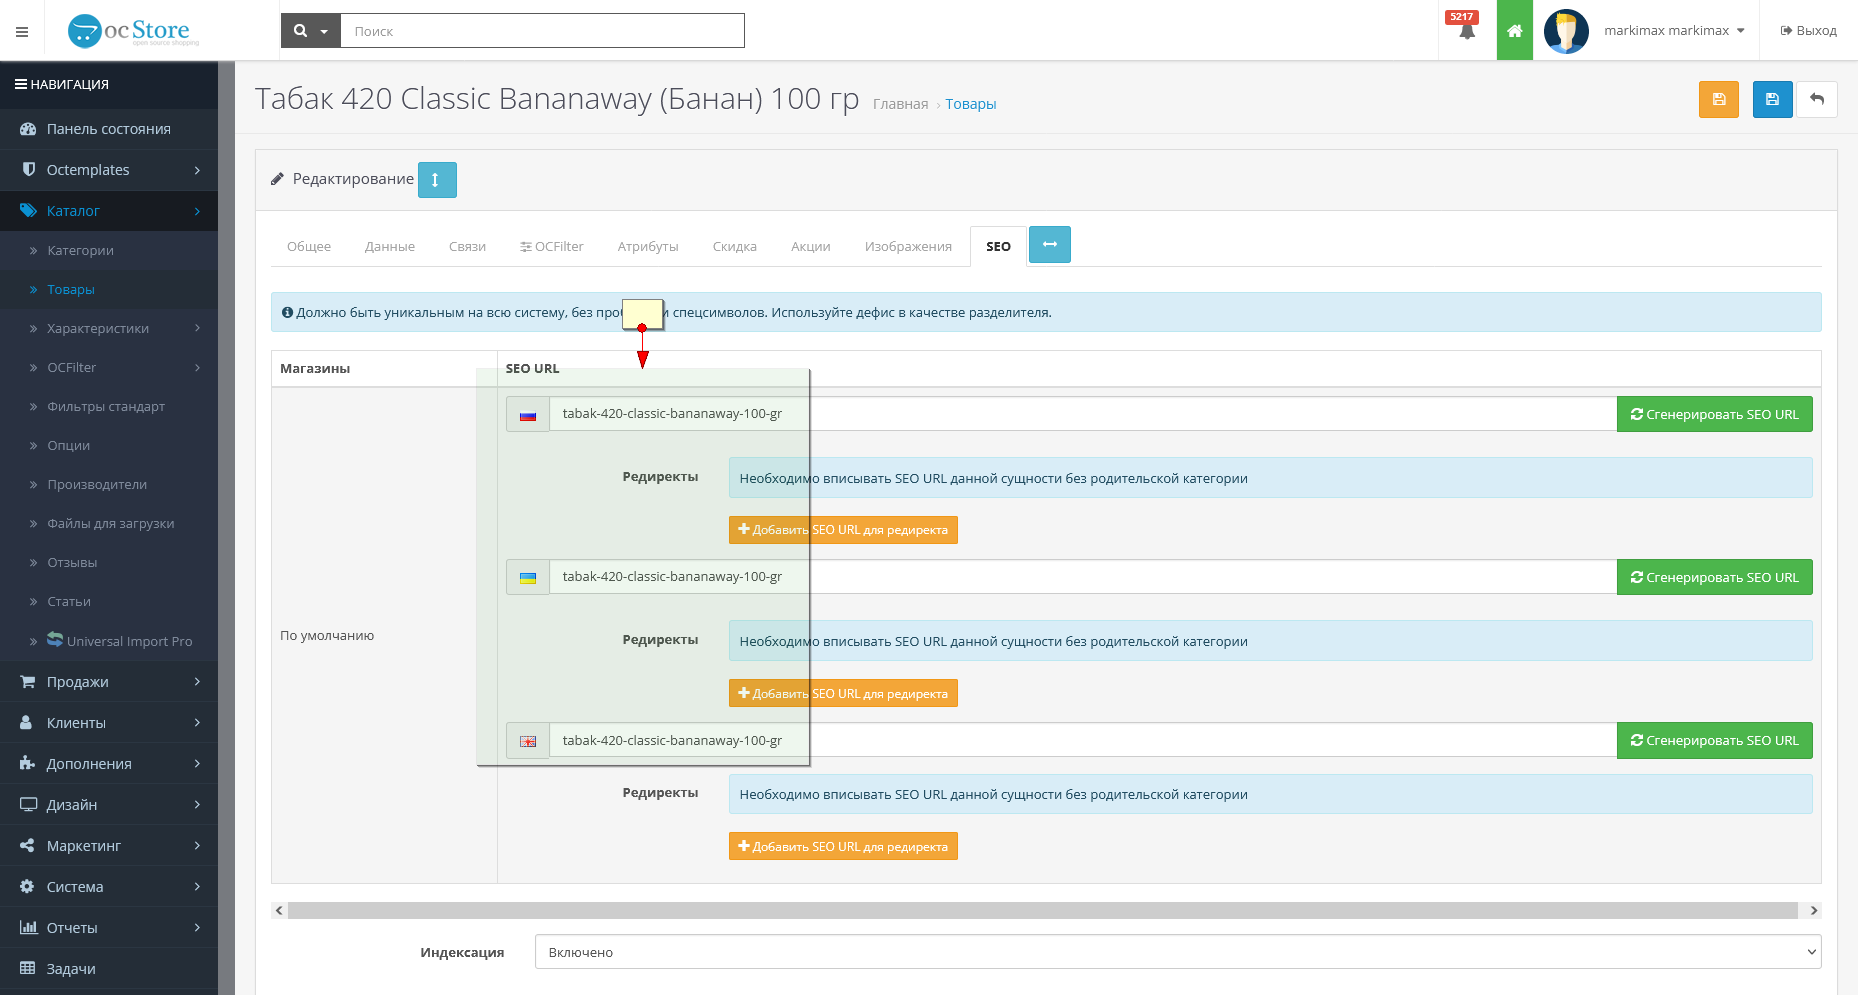The image size is (1858, 995).
Task: Click the blue save button icon
Action: (x=1772, y=99)
